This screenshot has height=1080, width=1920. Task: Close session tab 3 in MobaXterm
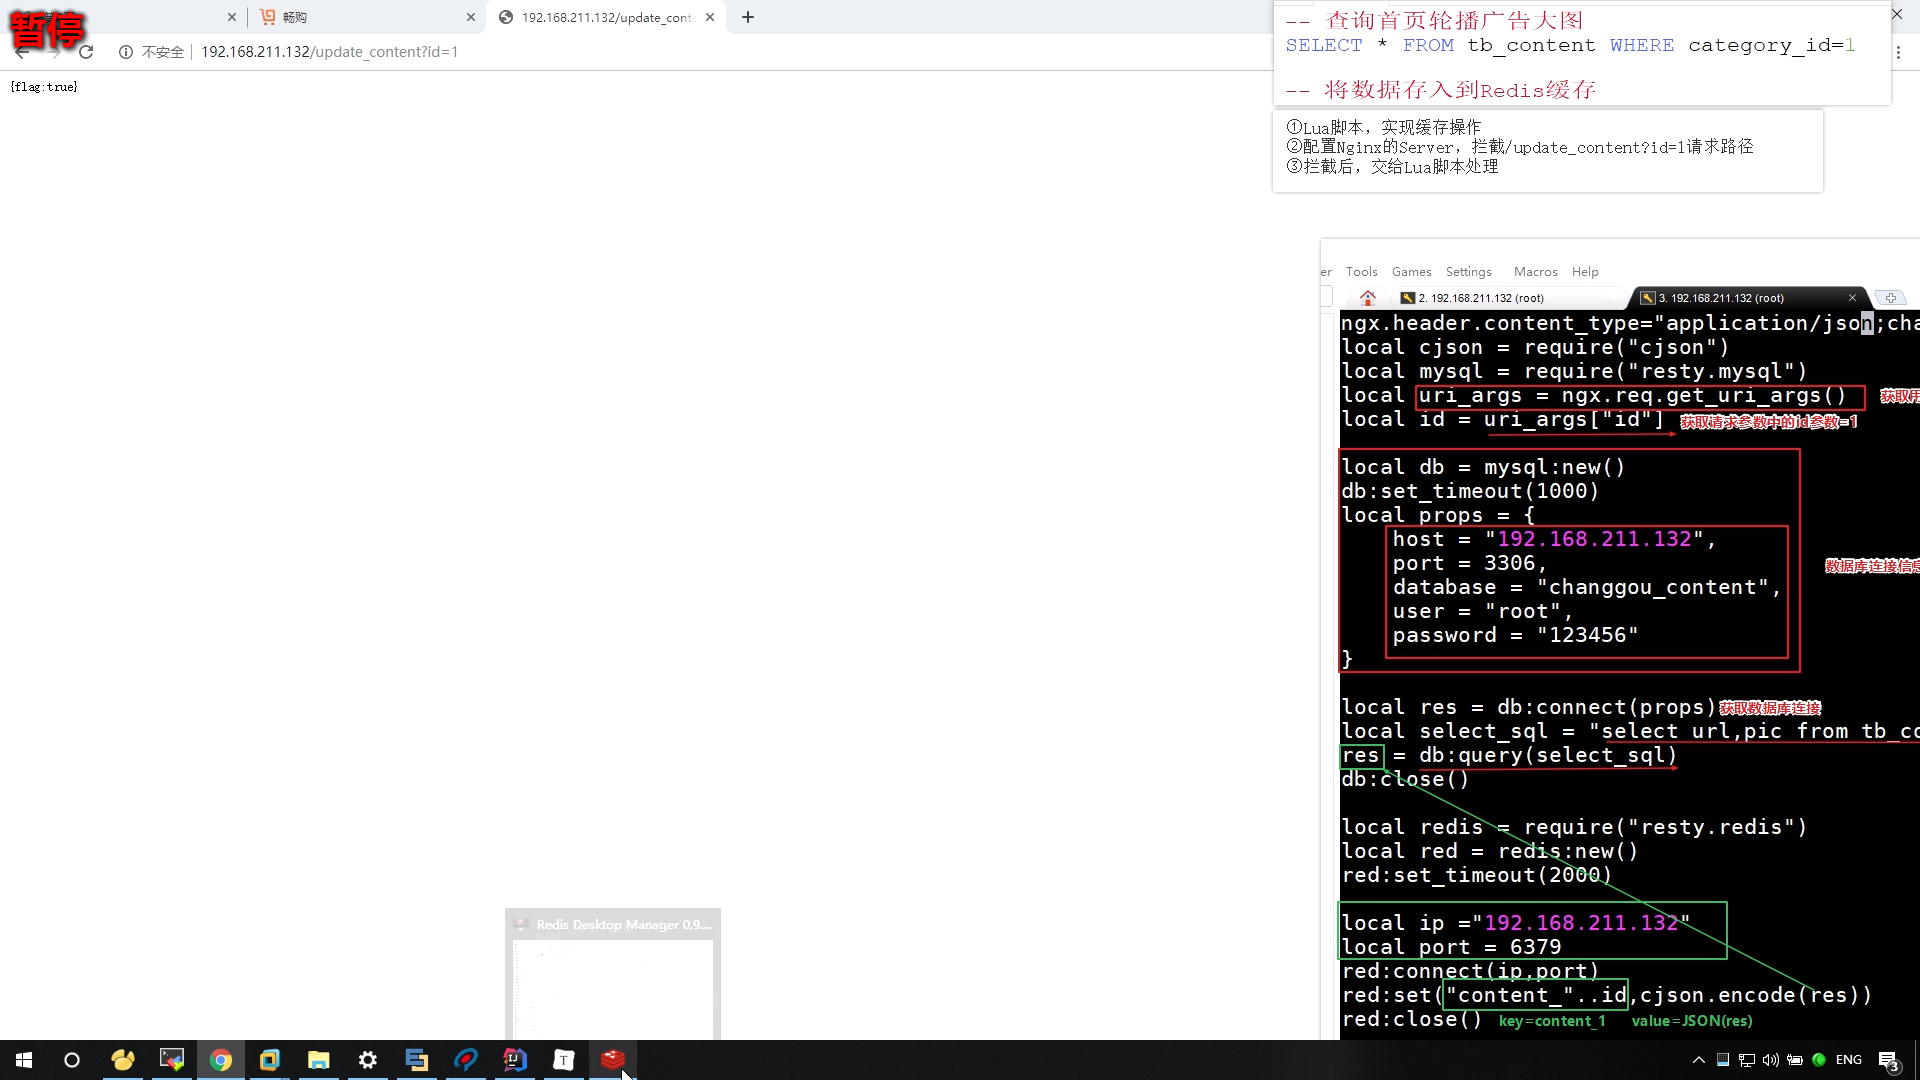1852,298
